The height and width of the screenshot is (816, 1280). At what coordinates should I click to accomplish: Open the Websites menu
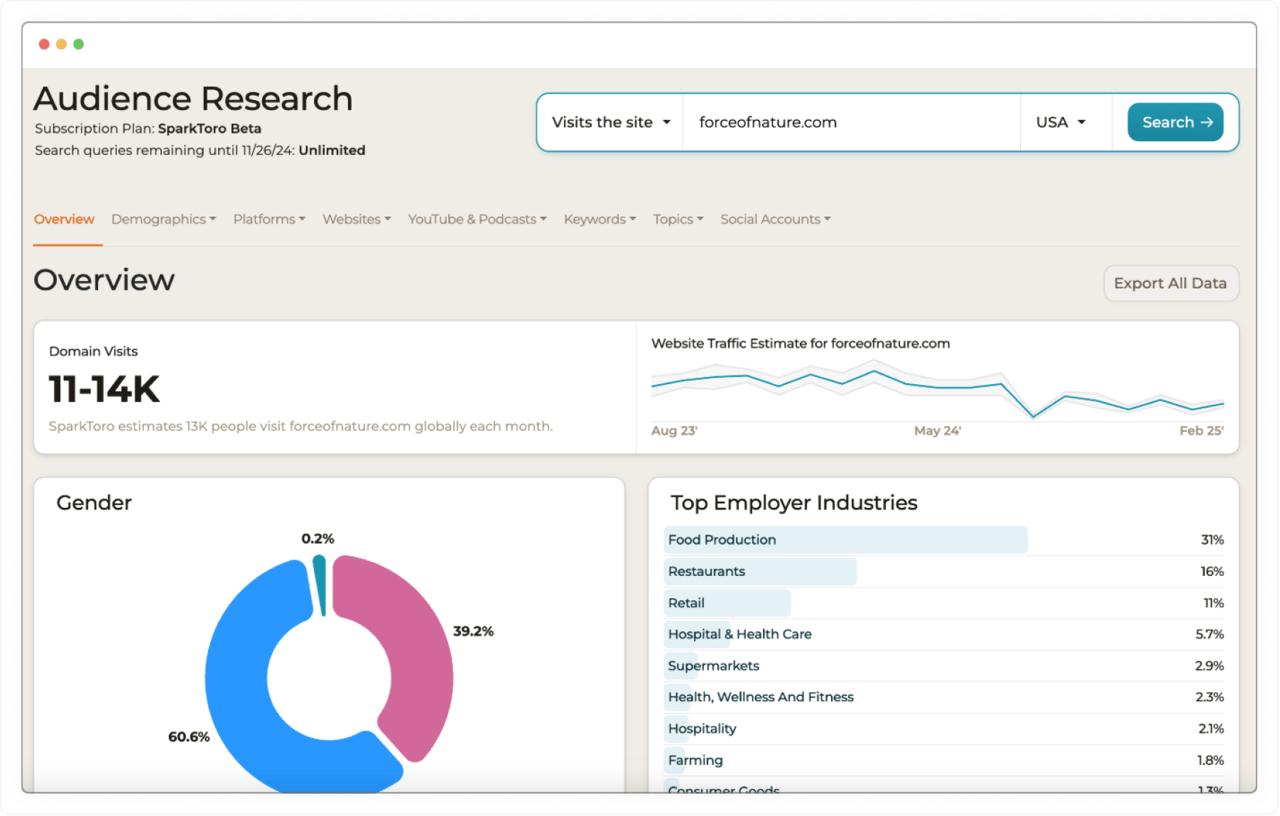click(x=356, y=219)
